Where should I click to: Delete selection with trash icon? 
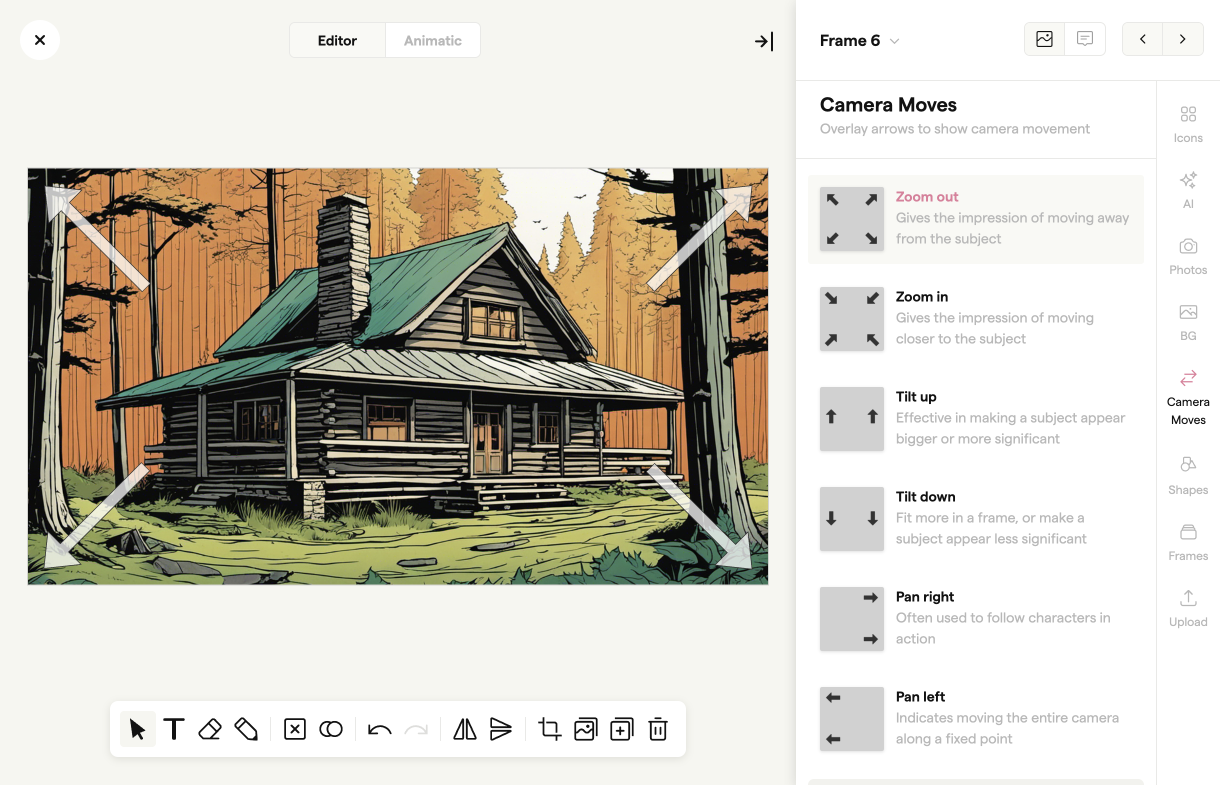(658, 729)
